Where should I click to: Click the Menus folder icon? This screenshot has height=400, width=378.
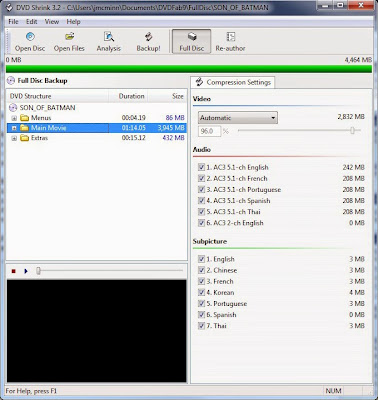point(24,118)
